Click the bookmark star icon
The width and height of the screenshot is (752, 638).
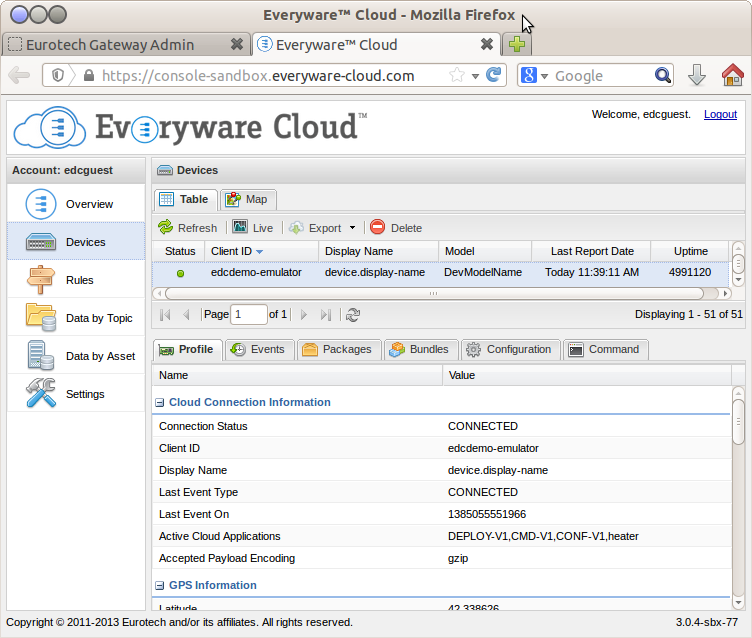[x=457, y=75]
